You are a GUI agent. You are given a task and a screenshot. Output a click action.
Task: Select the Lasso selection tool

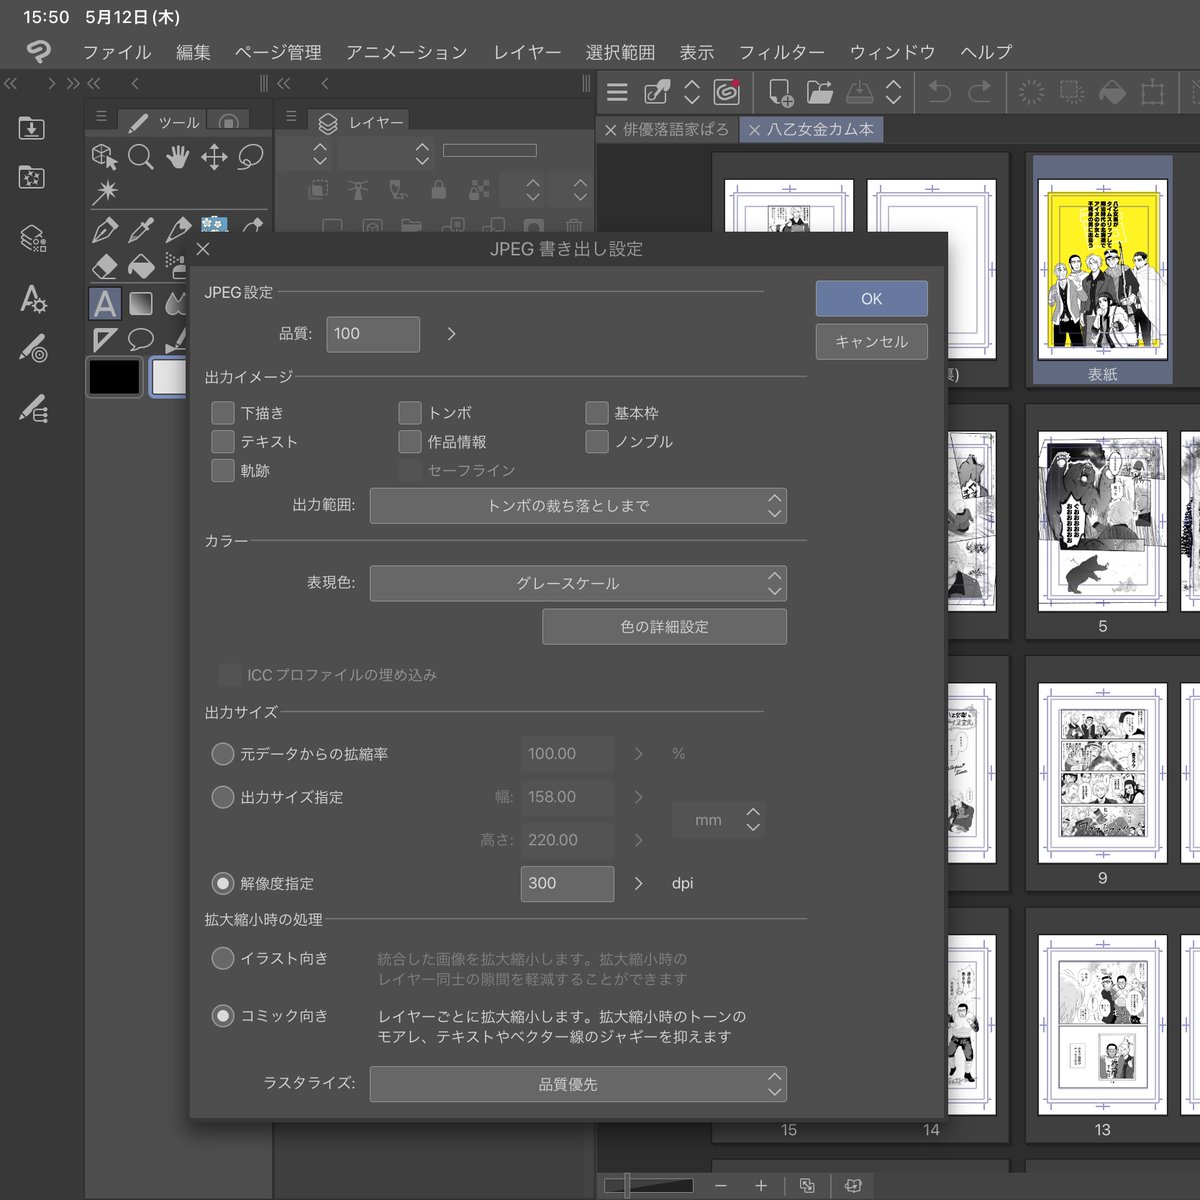251,157
